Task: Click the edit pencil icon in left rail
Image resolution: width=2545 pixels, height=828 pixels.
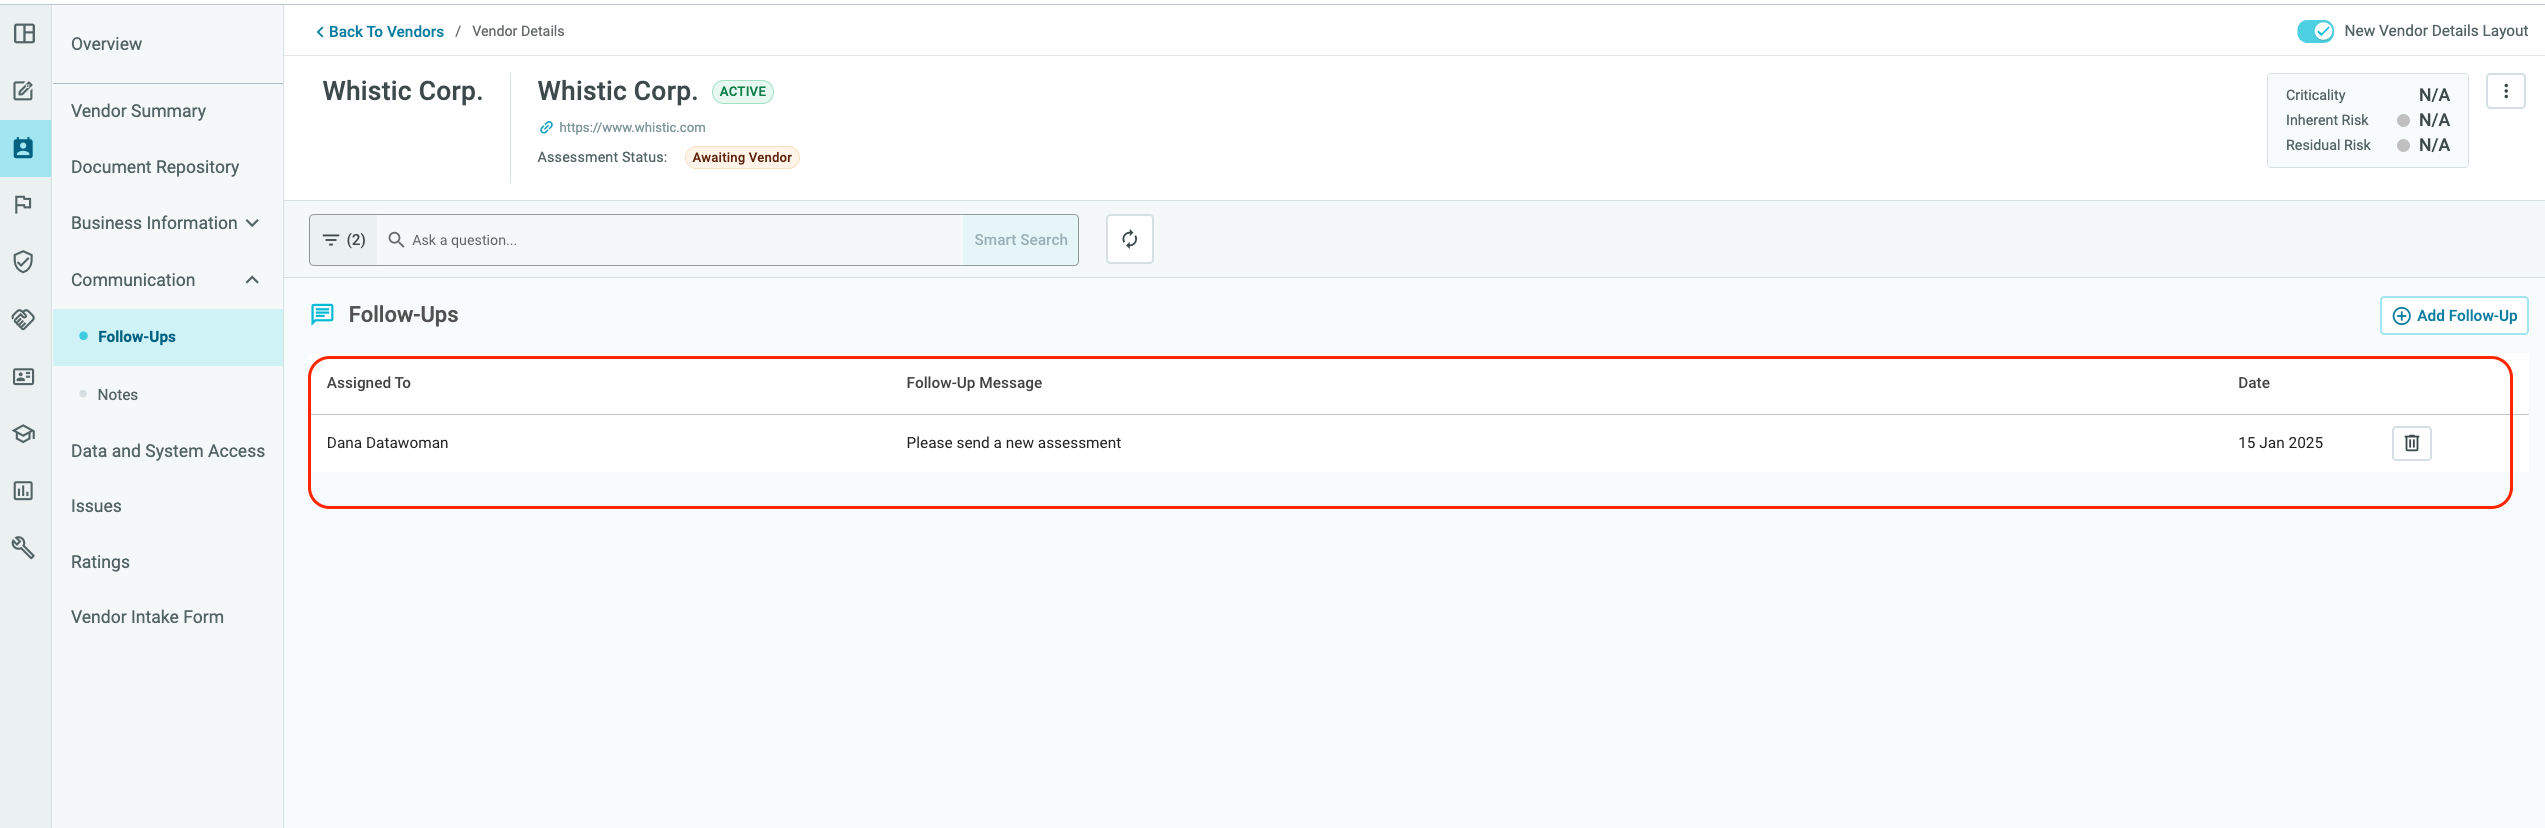Action: tap(24, 91)
